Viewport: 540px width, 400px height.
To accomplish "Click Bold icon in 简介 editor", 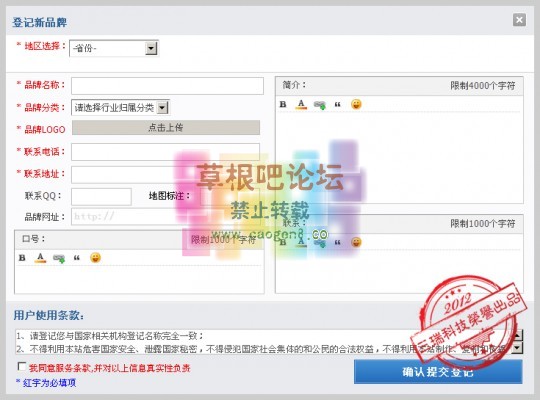I will (283, 104).
